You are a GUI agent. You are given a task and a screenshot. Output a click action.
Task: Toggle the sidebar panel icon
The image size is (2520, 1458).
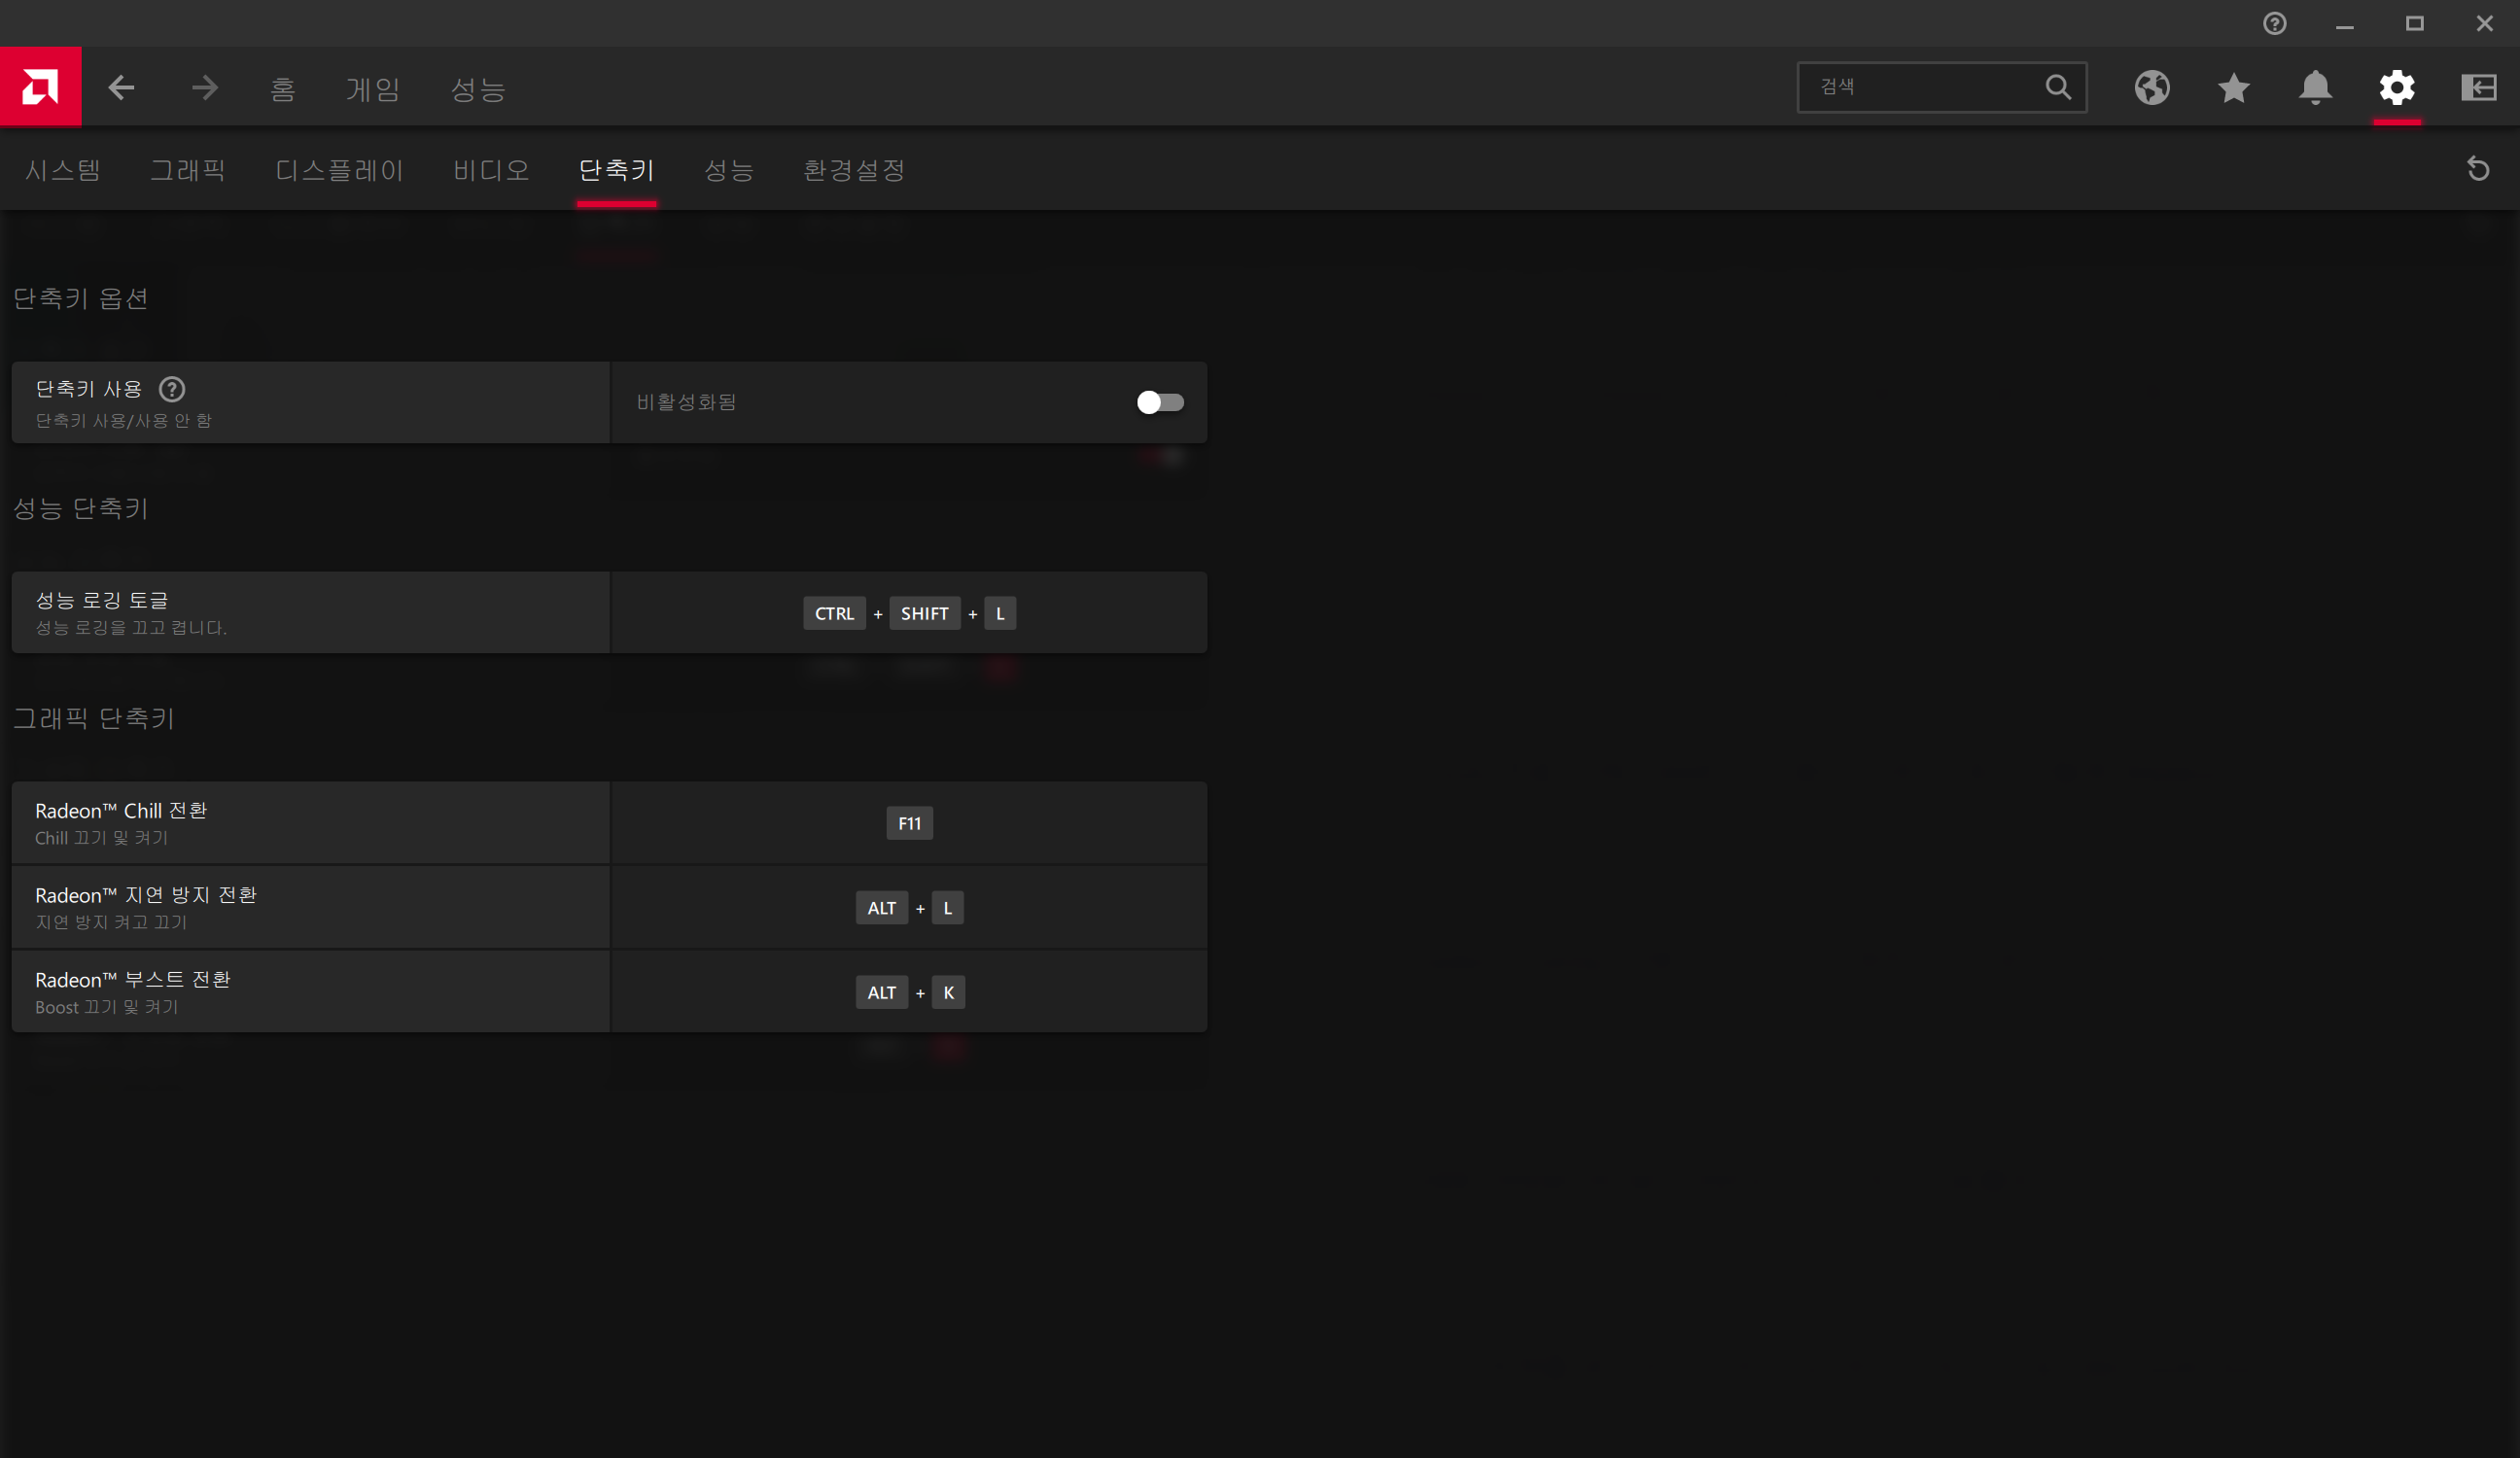pos(2478,88)
